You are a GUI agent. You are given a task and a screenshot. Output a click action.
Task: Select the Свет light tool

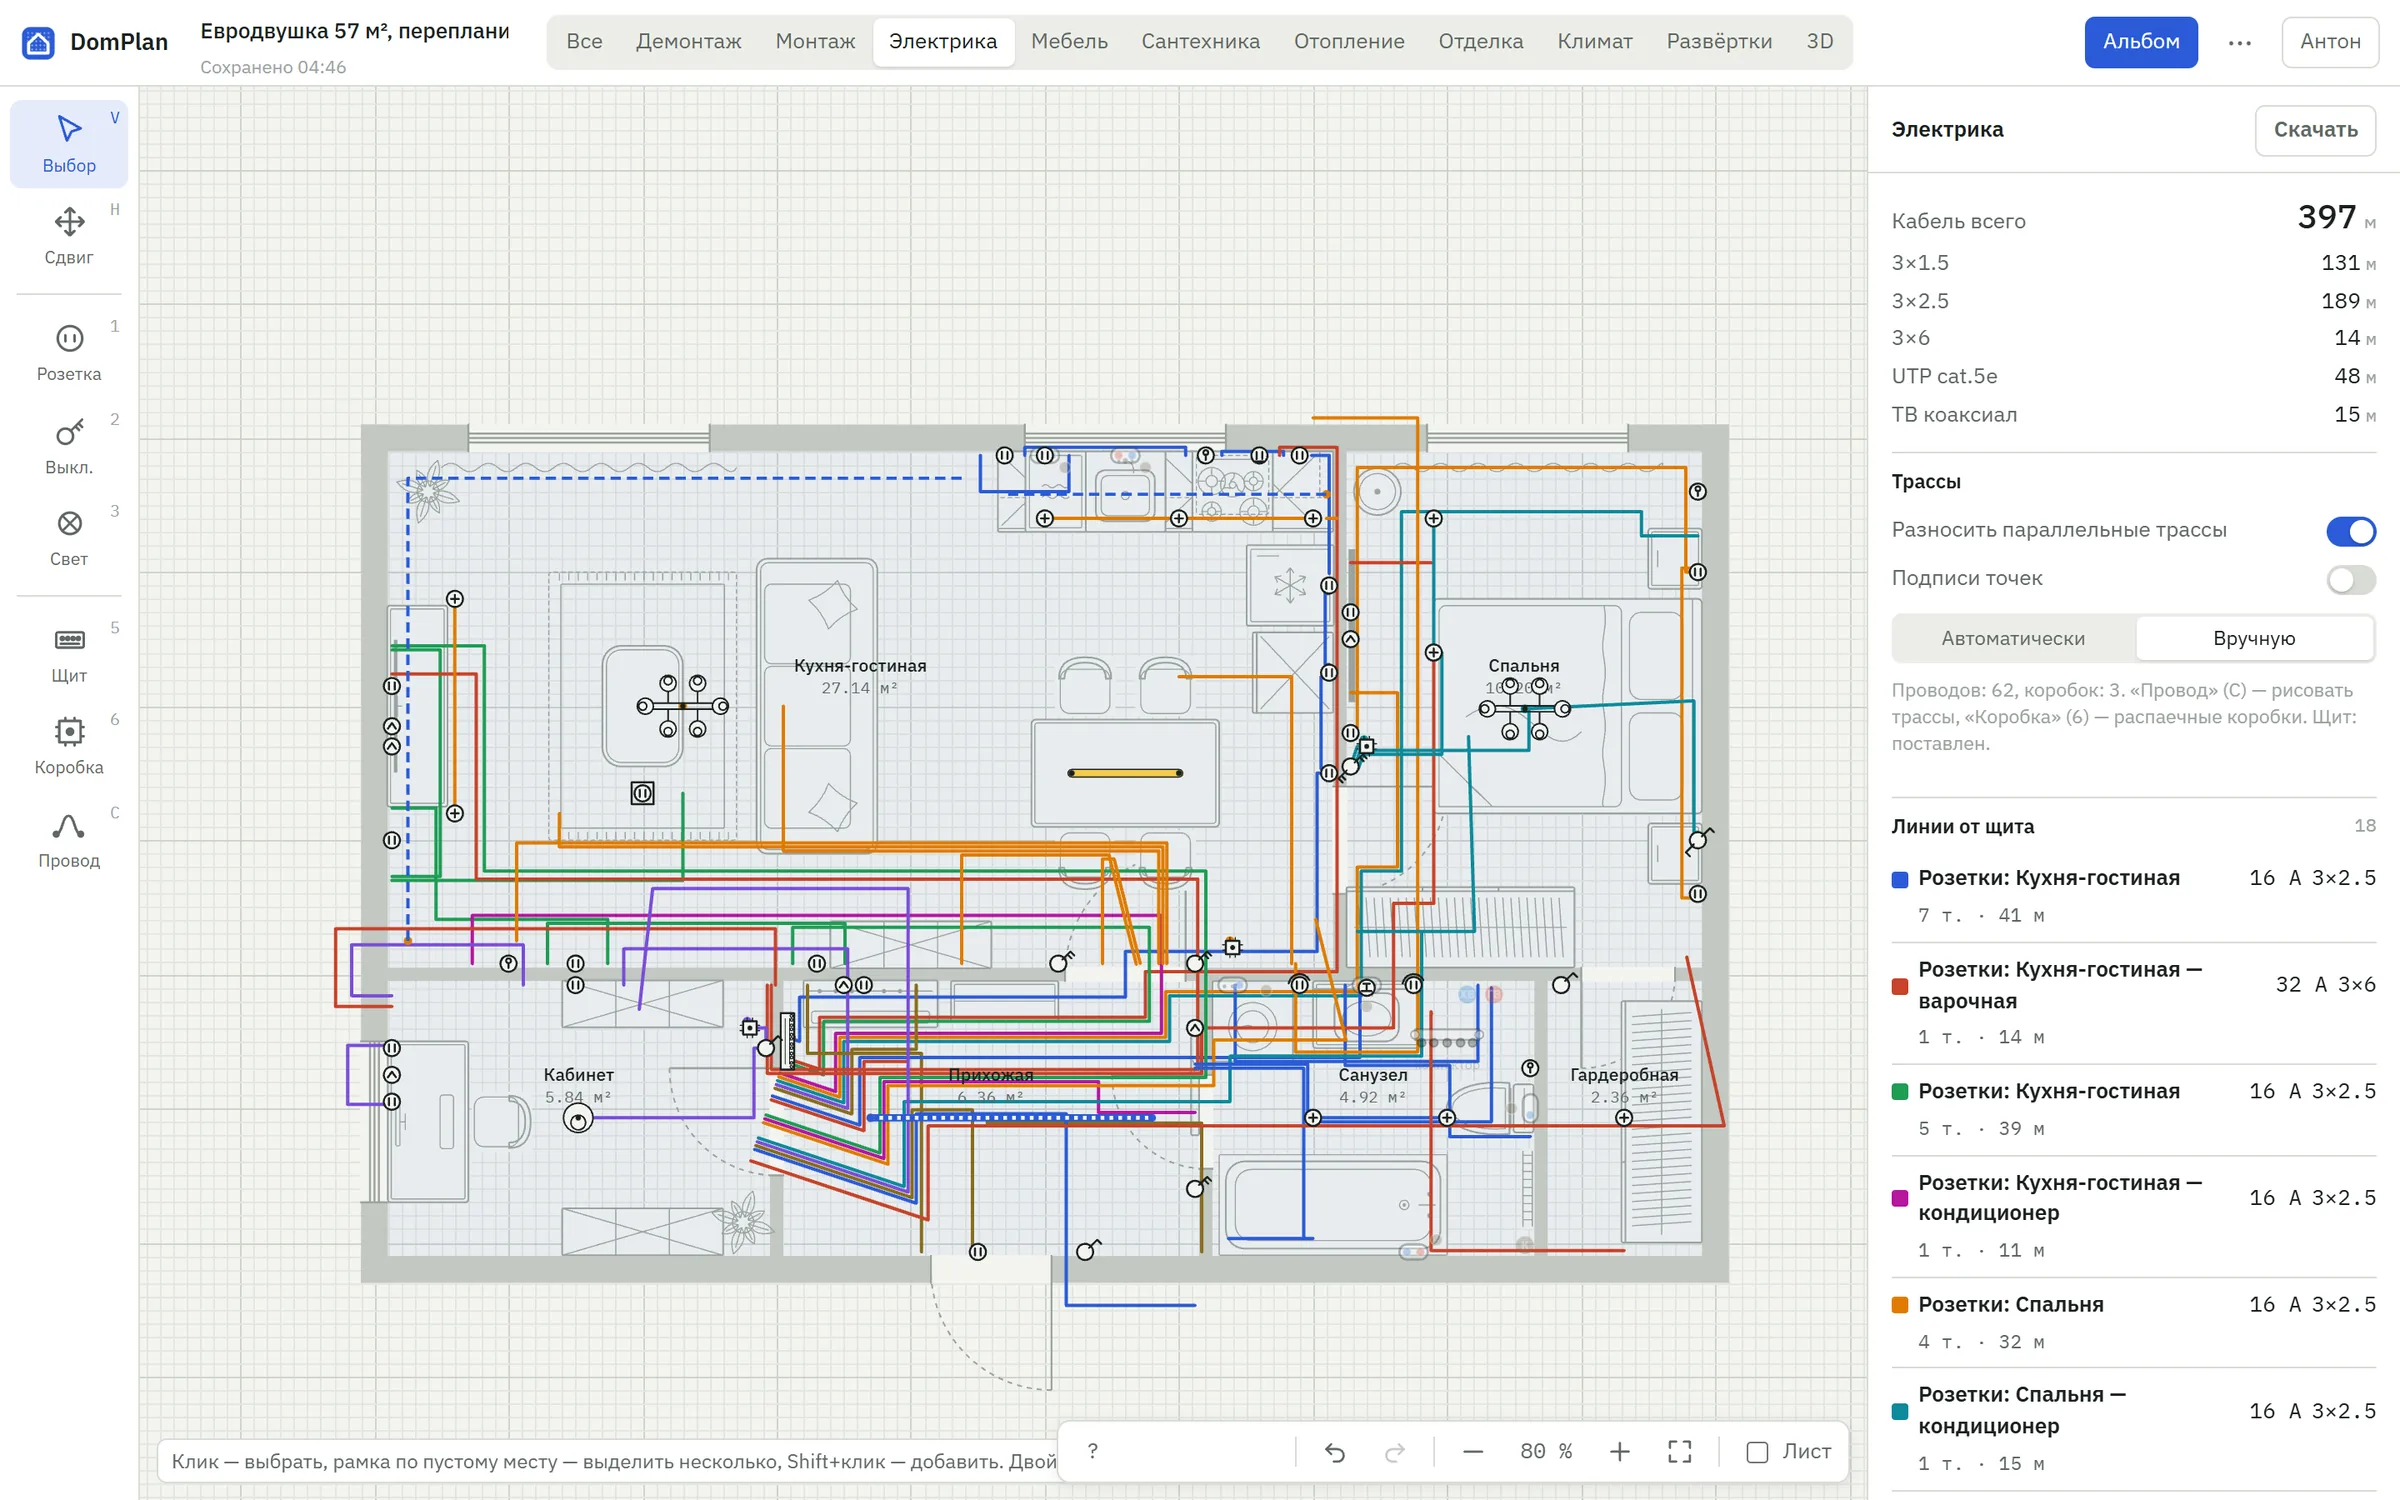point(69,538)
